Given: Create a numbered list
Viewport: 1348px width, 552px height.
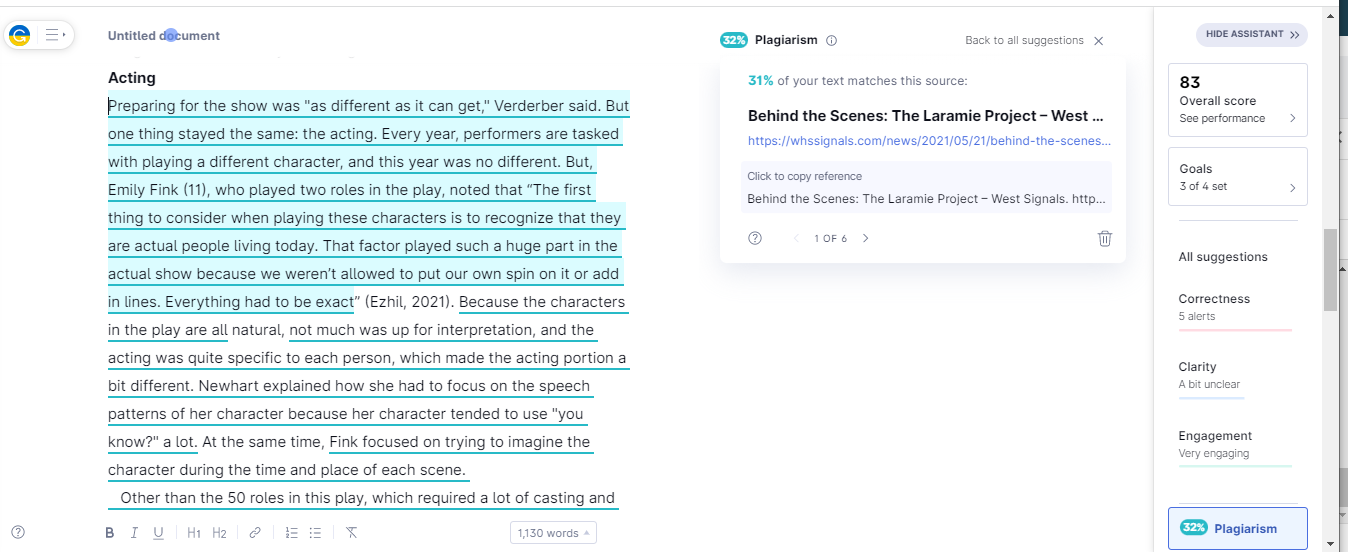Looking at the screenshot, I should [x=291, y=533].
